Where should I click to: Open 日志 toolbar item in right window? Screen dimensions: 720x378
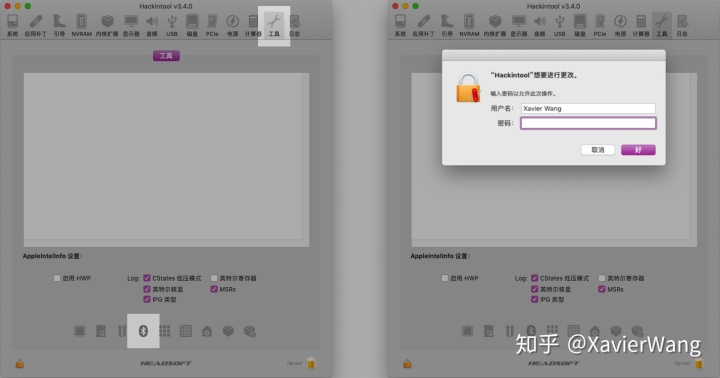coord(682,25)
